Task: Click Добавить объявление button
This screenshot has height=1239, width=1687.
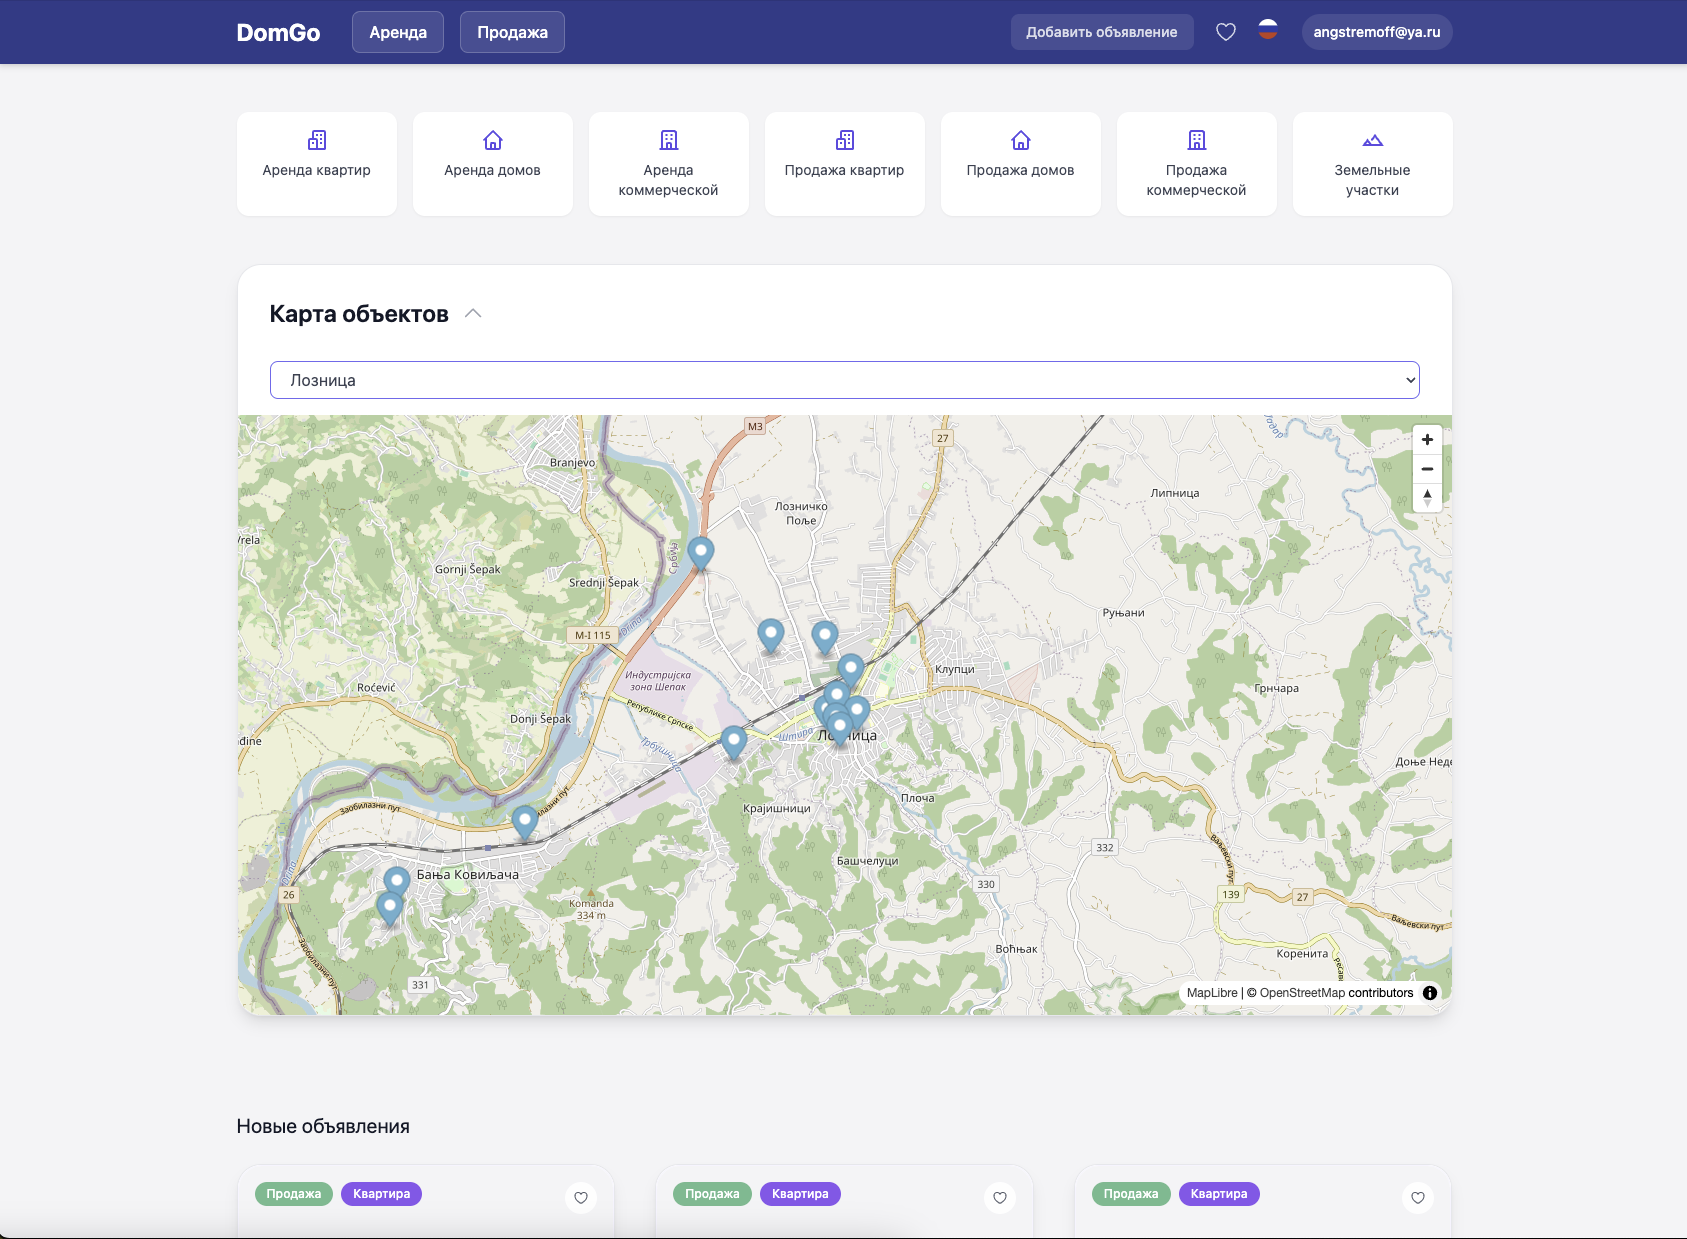Action: (x=1101, y=32)
